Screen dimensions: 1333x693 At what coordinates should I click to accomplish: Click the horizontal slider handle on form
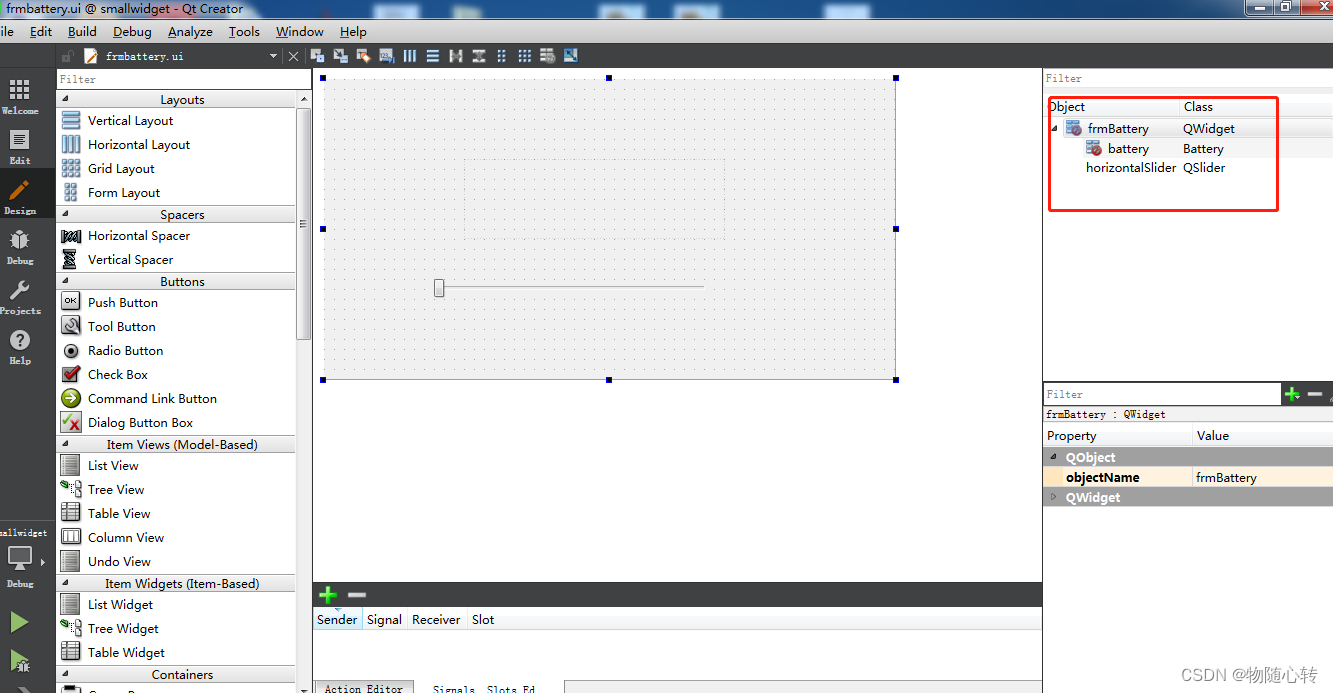pos(439,288)
